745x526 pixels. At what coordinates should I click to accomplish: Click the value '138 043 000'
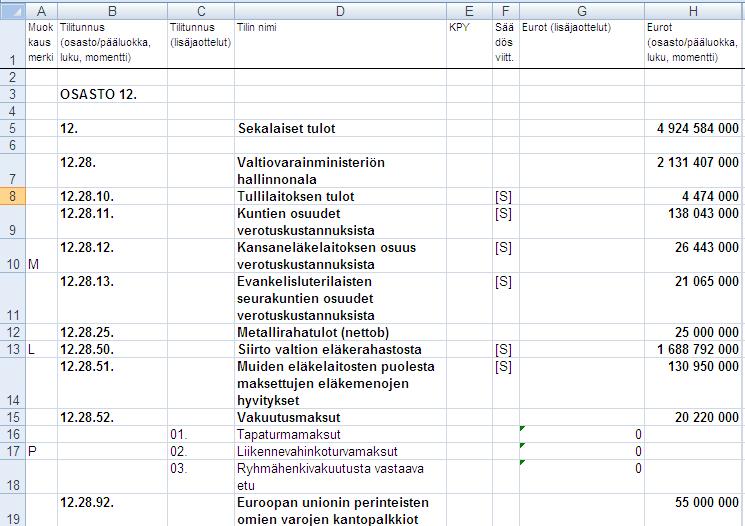(703, 213)
